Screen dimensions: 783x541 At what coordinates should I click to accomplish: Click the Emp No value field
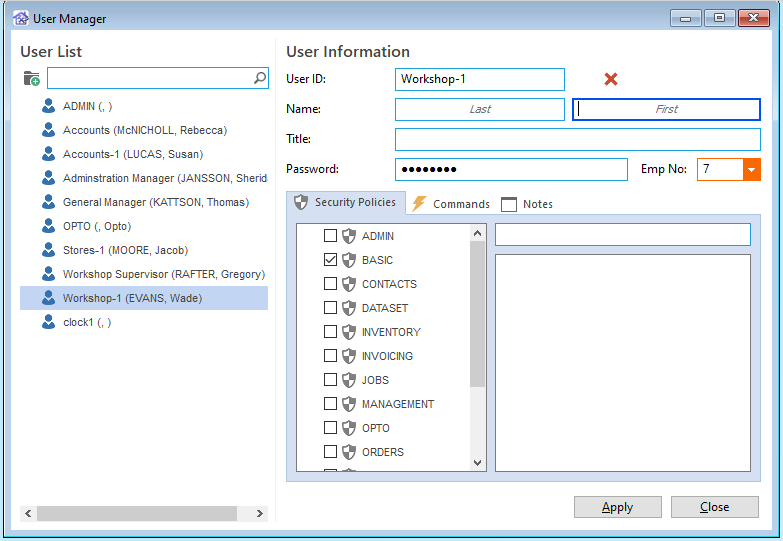[720, 169]
